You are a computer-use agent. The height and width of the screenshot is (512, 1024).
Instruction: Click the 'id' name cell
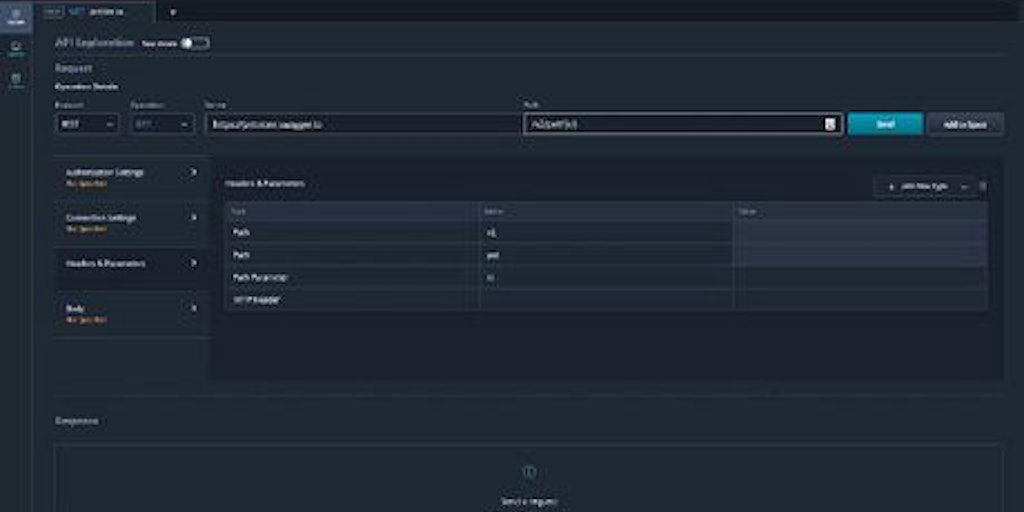[606, 278]
